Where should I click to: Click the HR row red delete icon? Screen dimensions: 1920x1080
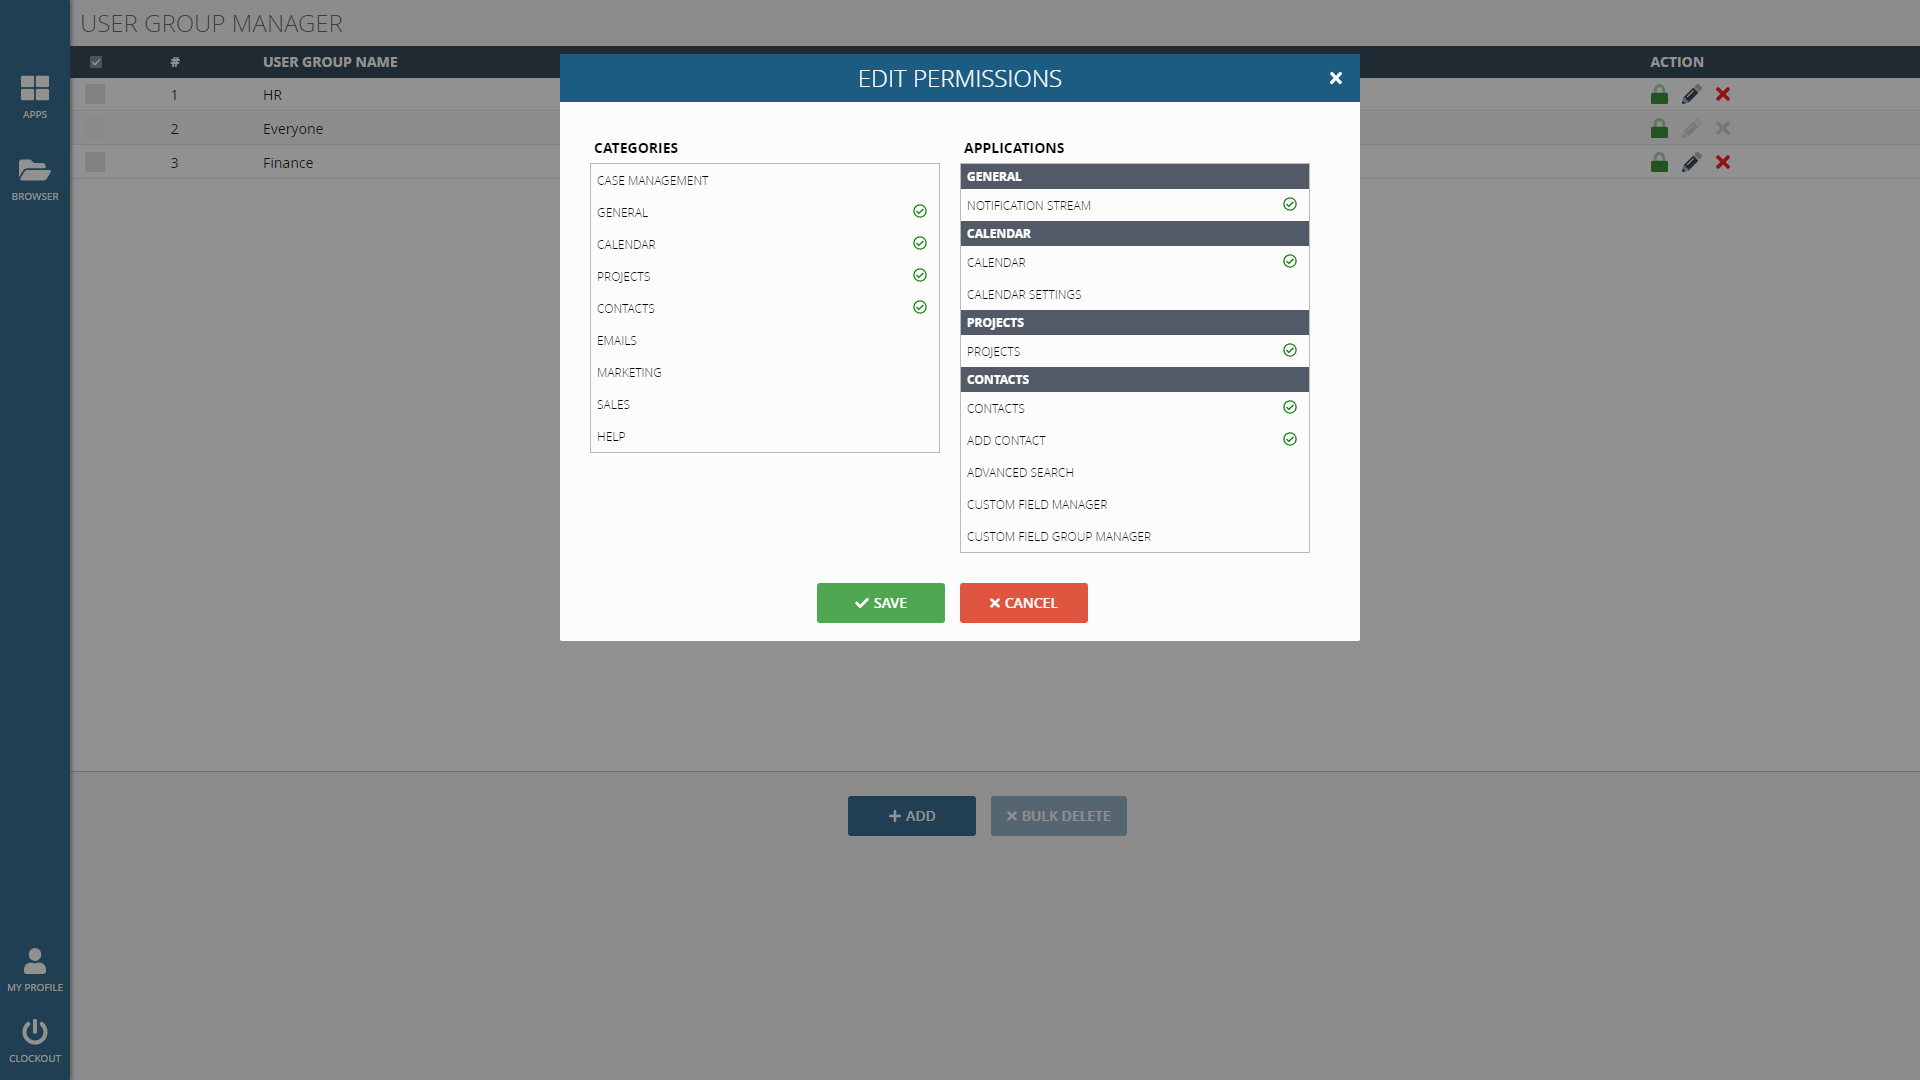(x=1723, y=95)
